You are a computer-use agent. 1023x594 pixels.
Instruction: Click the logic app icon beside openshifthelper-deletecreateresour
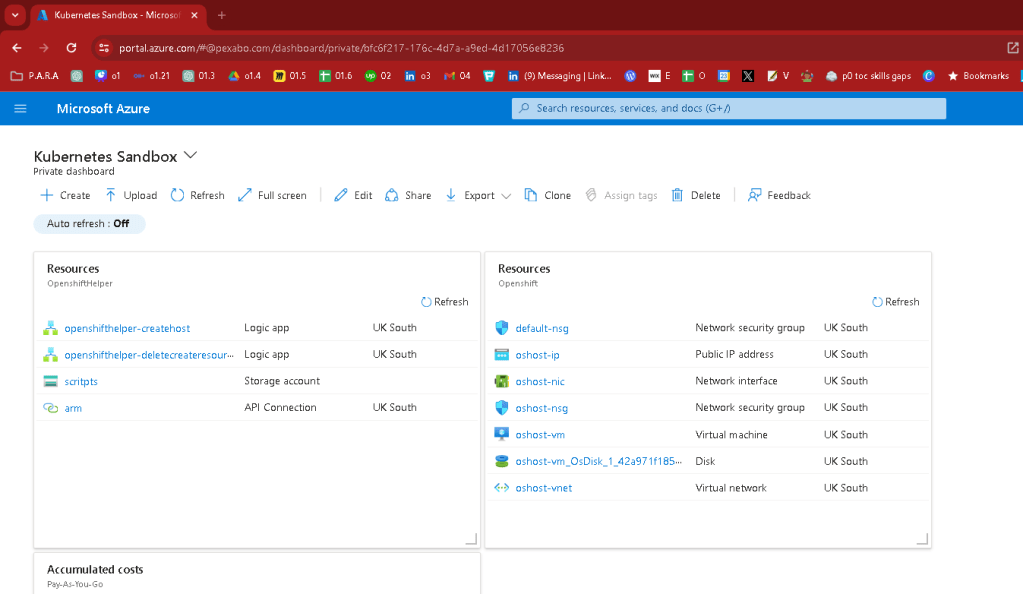pyautogui.click(x=50, y=355)
